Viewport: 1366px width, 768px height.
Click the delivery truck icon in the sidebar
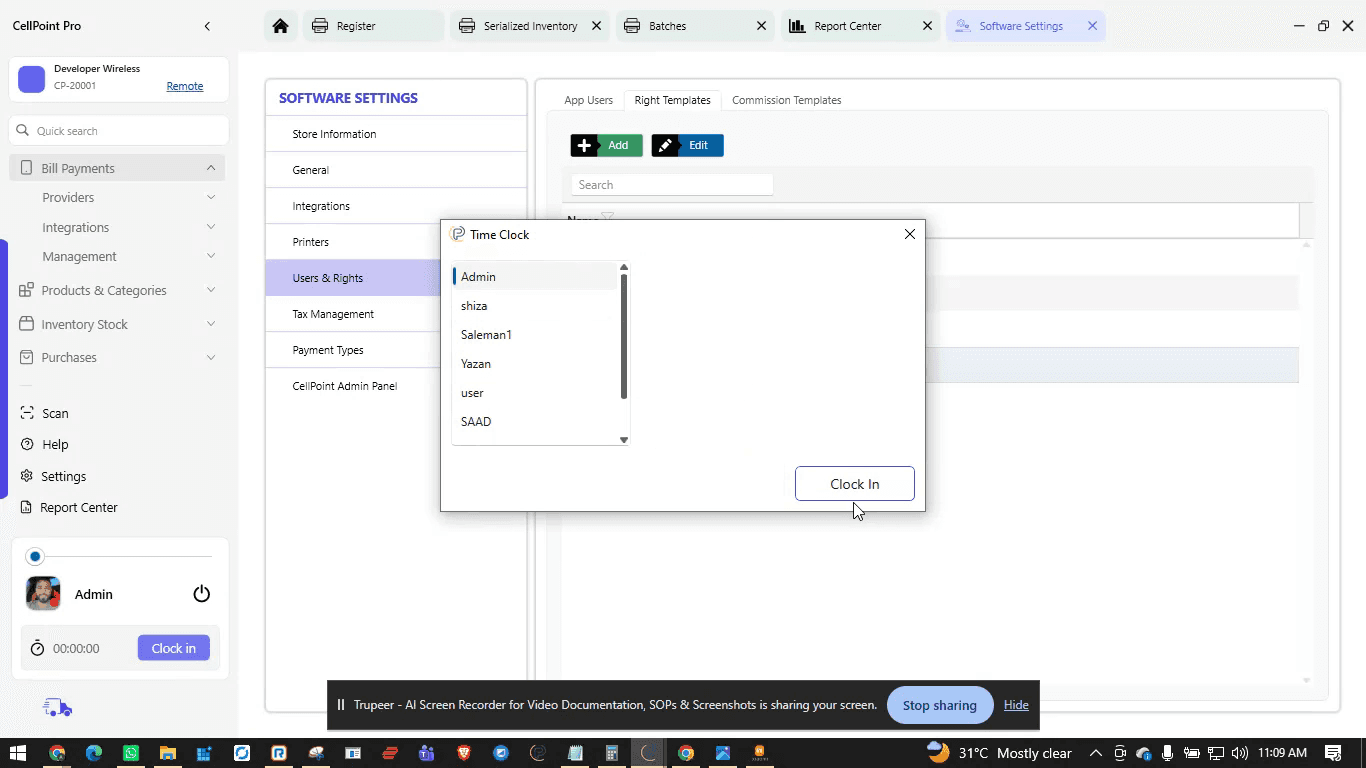pos(57,708)
